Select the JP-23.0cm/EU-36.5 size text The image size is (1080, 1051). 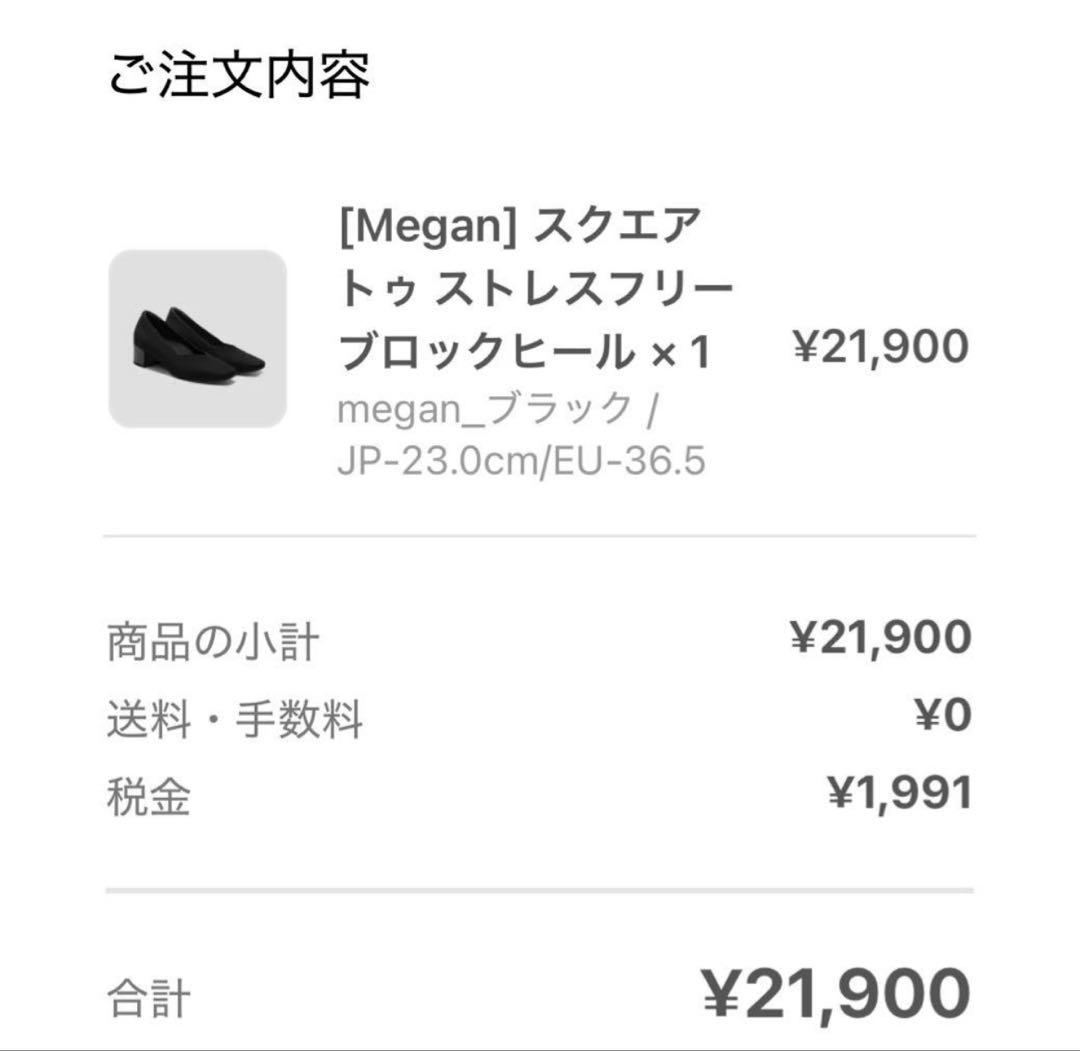522,462
